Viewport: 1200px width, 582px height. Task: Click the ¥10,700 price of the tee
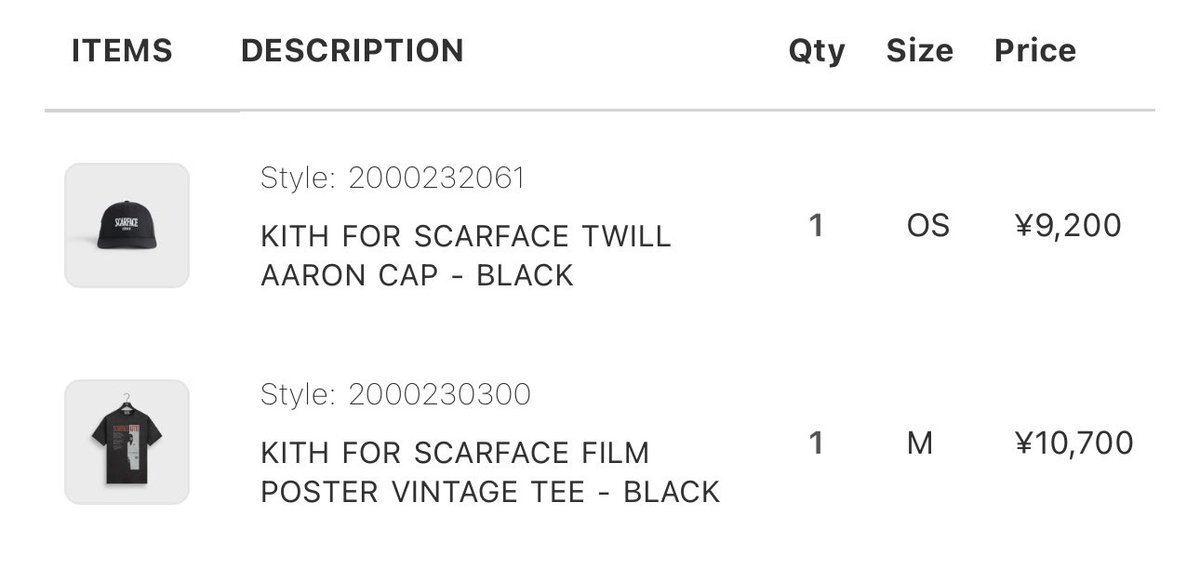1074,443
